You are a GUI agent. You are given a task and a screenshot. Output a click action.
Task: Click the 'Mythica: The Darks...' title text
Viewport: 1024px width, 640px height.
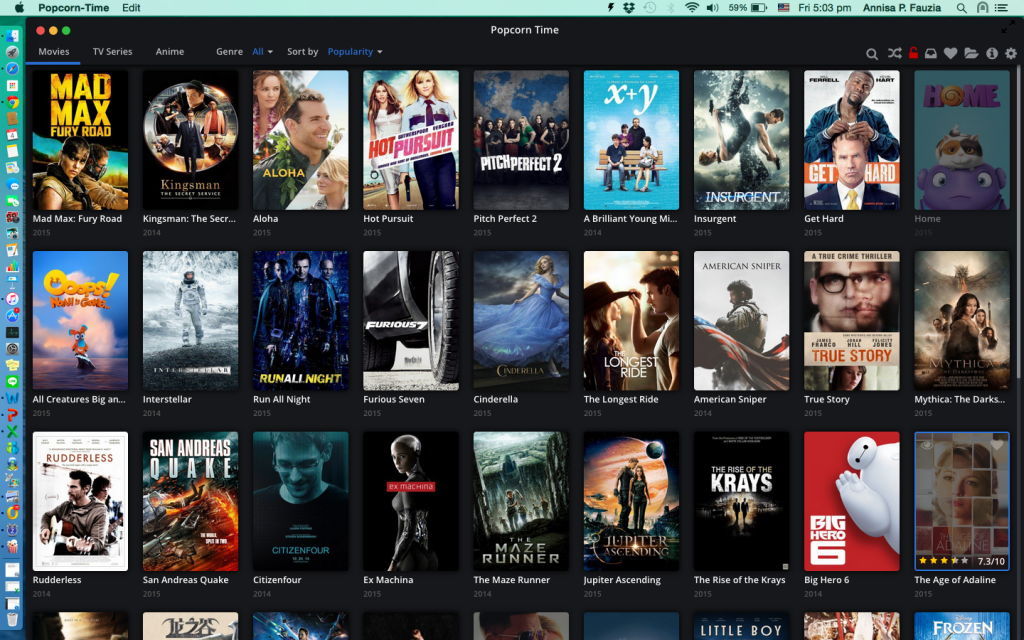point(959,399)
